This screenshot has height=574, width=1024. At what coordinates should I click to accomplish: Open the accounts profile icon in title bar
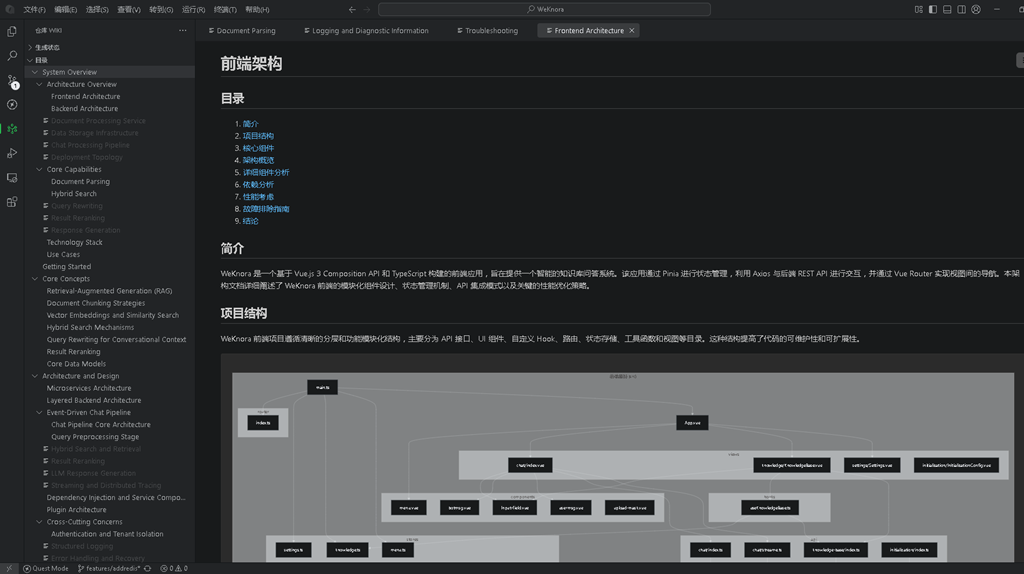(x=976, y=9)
